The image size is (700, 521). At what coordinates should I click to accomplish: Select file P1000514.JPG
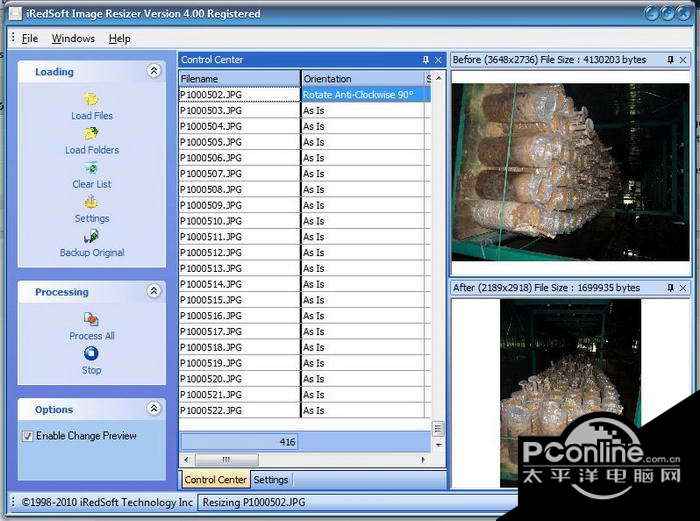coord(240,284)
